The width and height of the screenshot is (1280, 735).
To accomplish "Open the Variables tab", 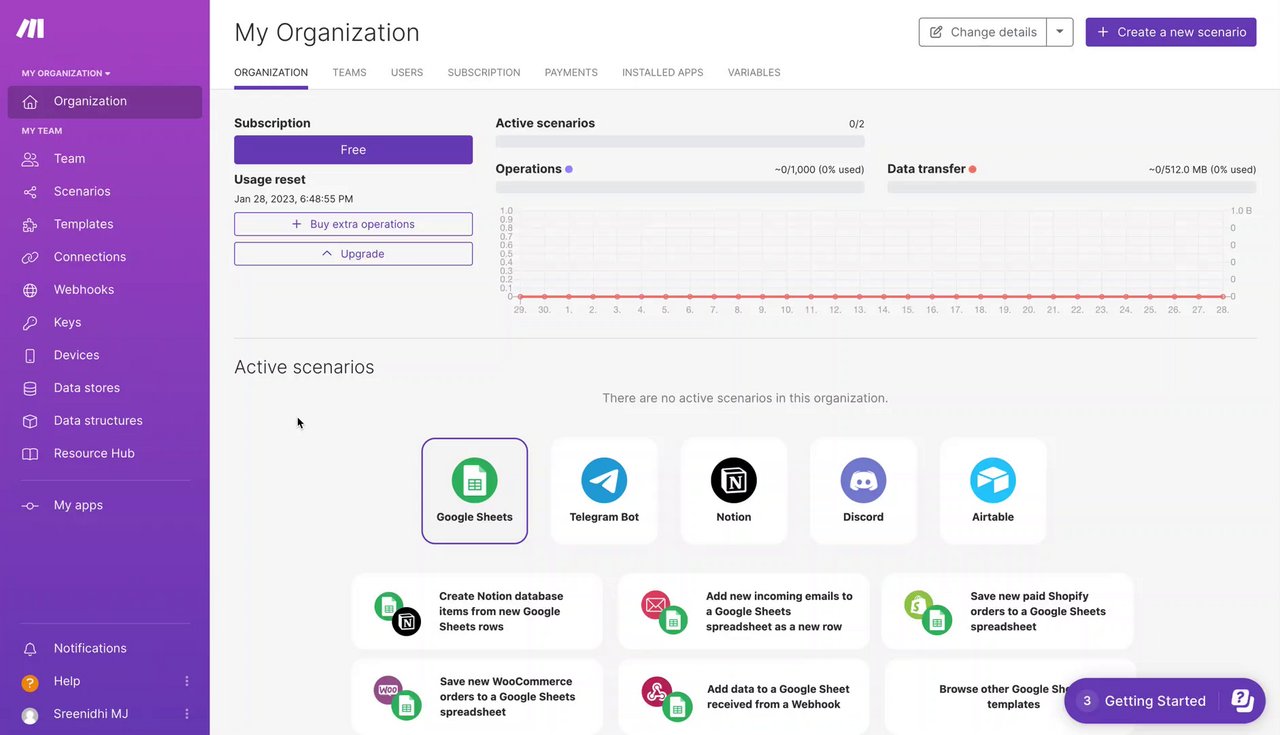I will coord(754,73).
